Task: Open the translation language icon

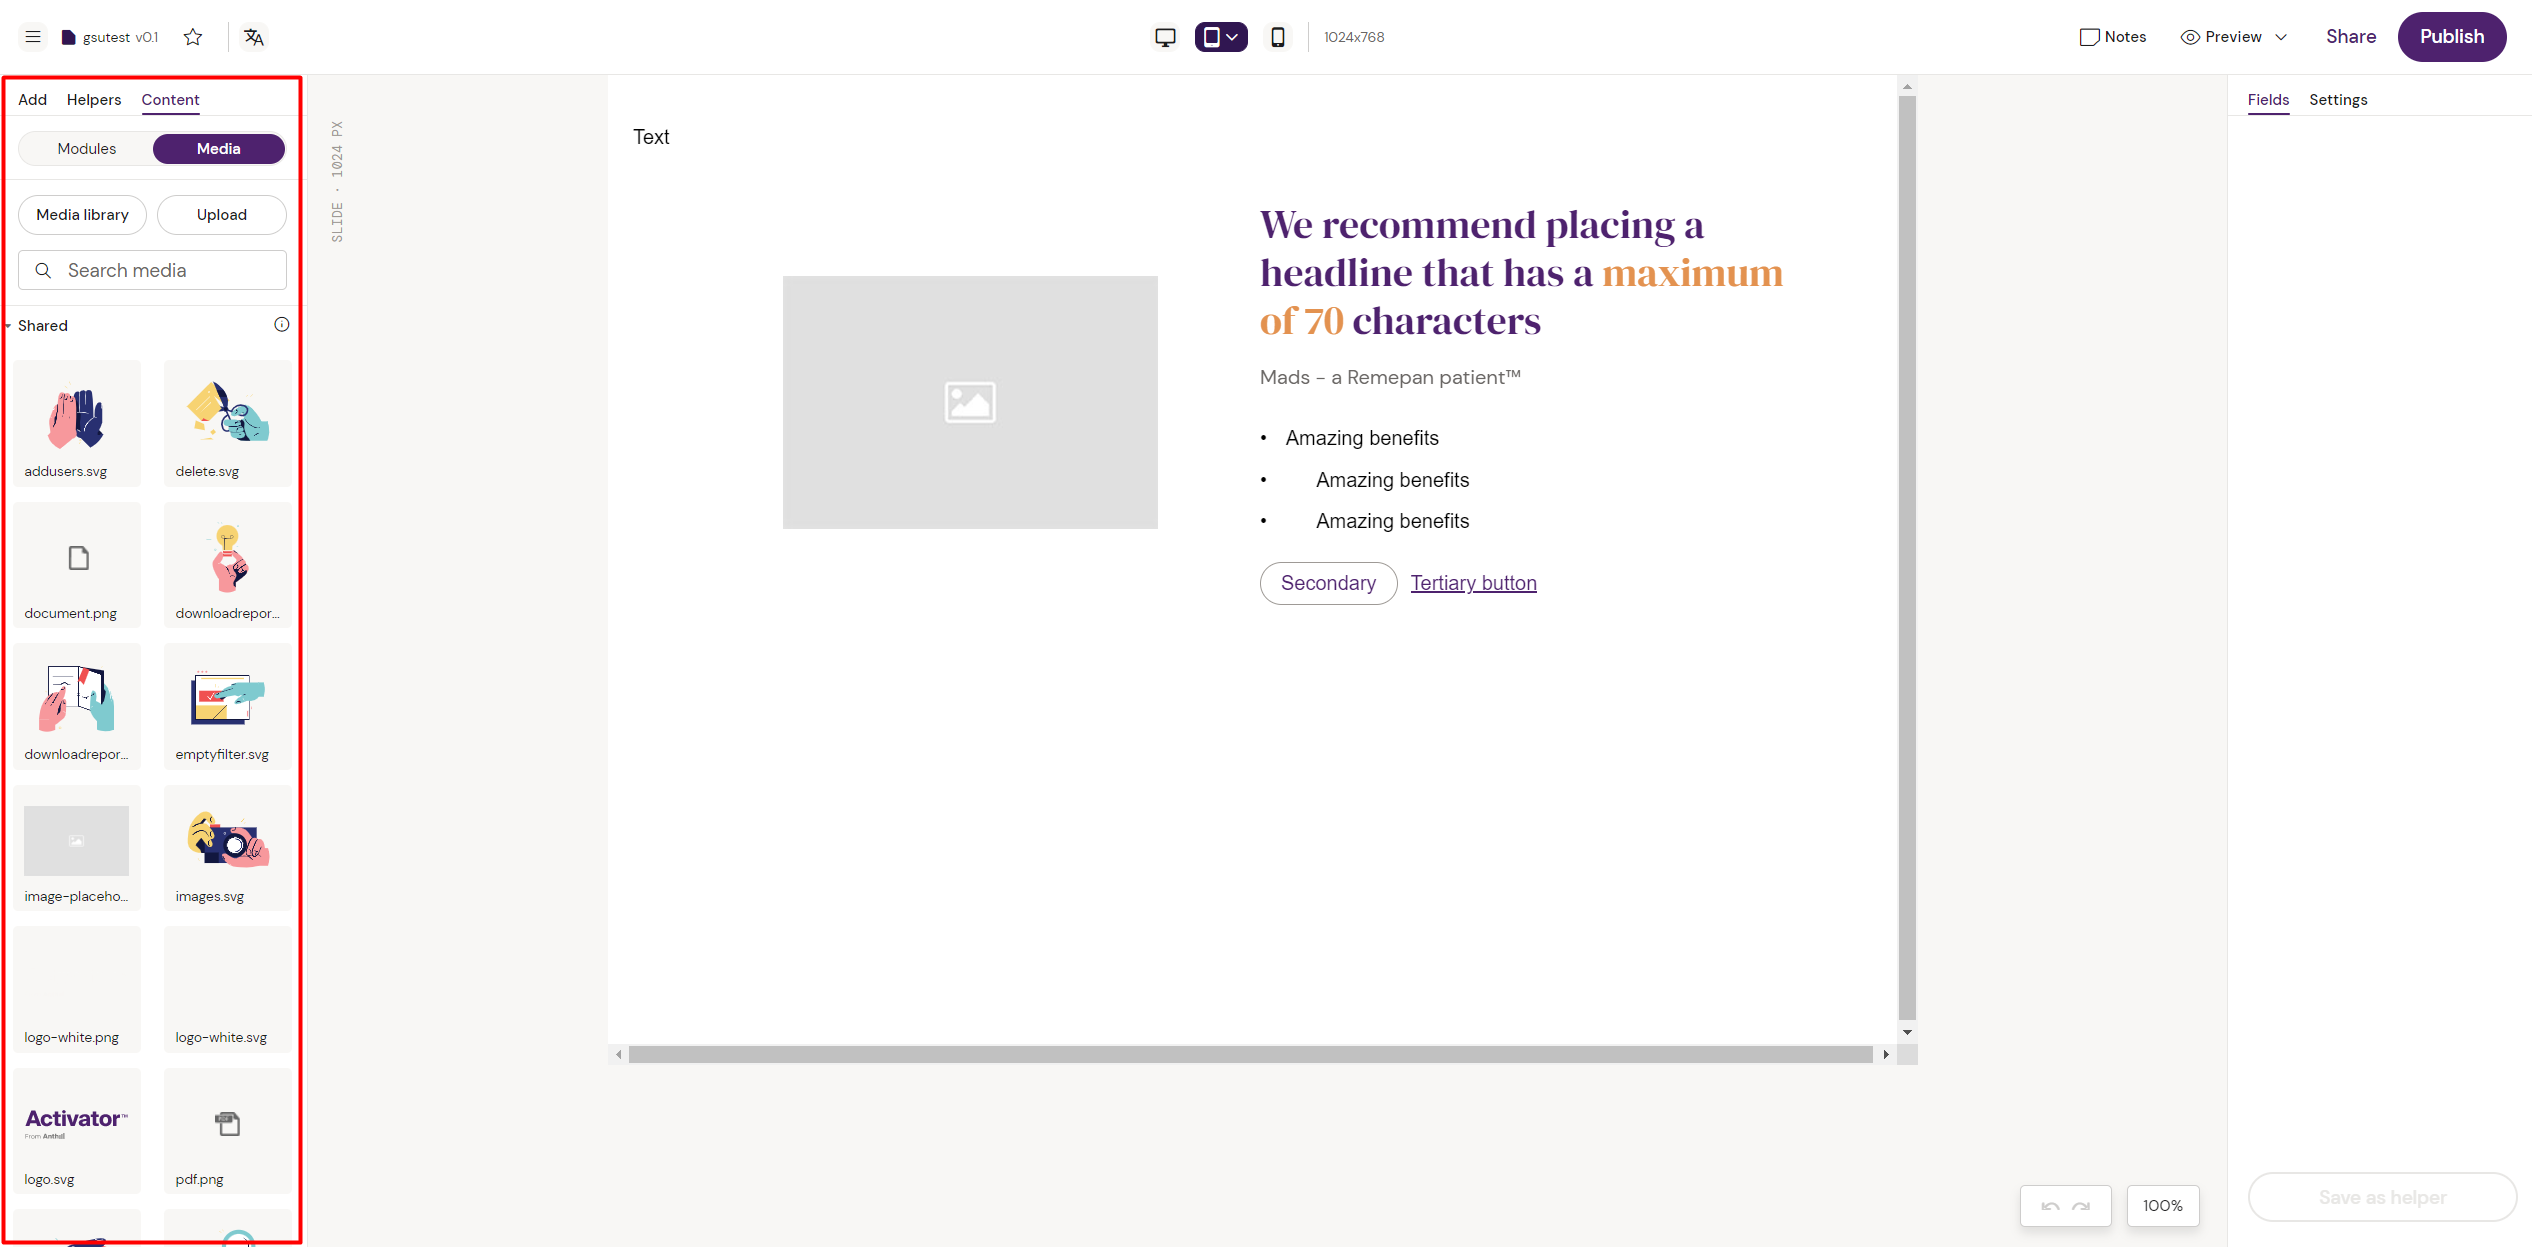Action: 254,37
